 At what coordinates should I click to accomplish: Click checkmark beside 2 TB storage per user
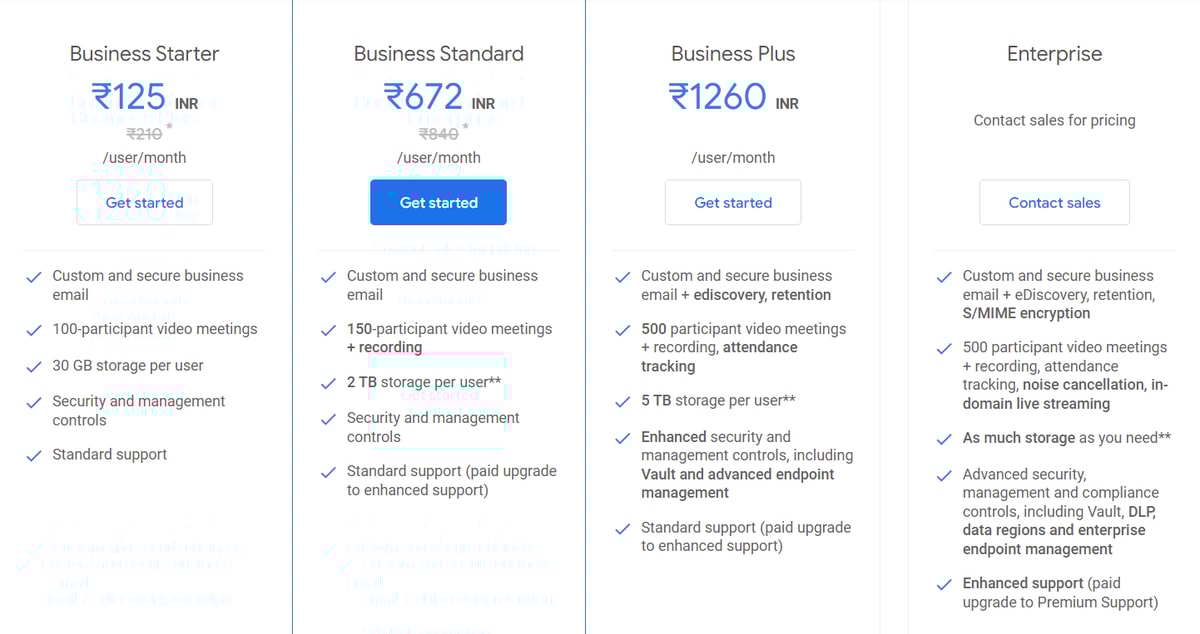(x=328, y=383)
